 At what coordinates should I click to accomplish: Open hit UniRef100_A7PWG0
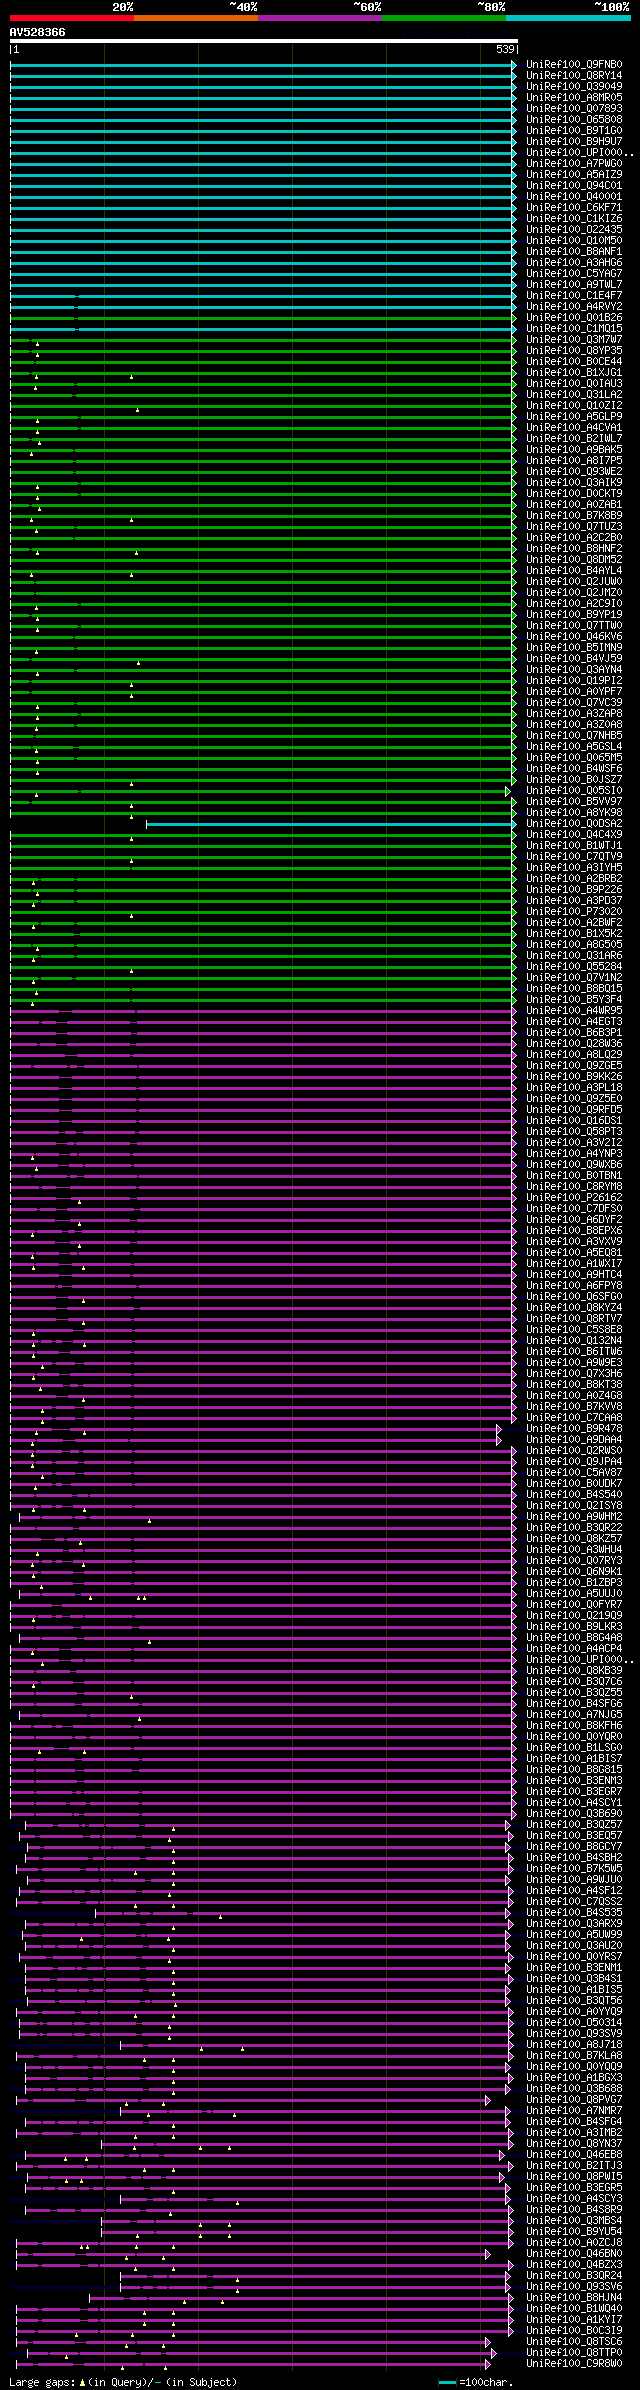click(574, 164)
